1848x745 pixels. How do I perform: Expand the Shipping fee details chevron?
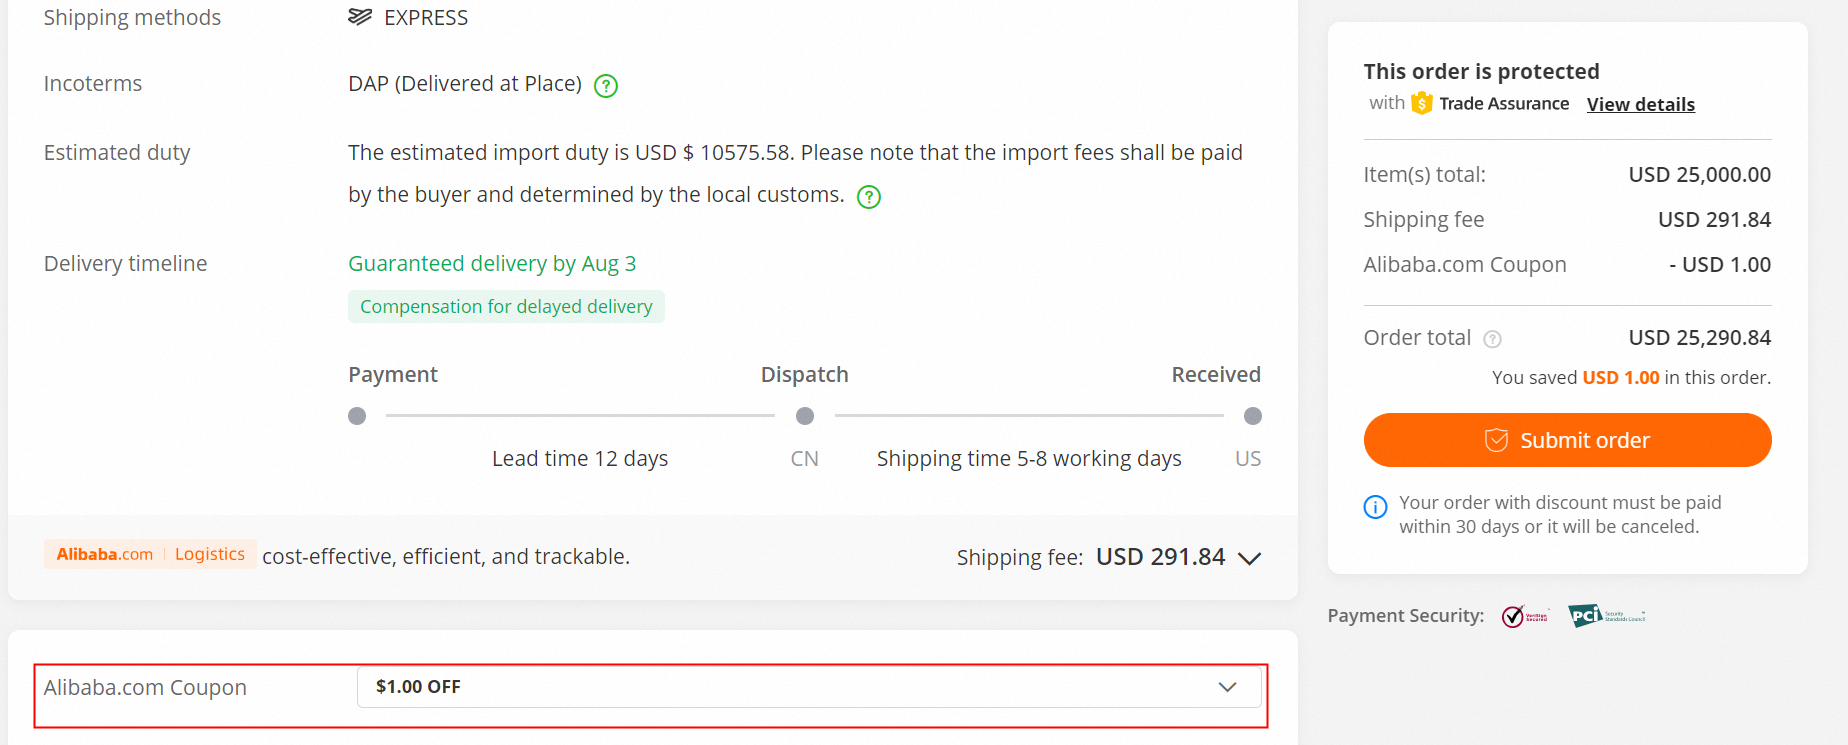tap(1249, 558)
